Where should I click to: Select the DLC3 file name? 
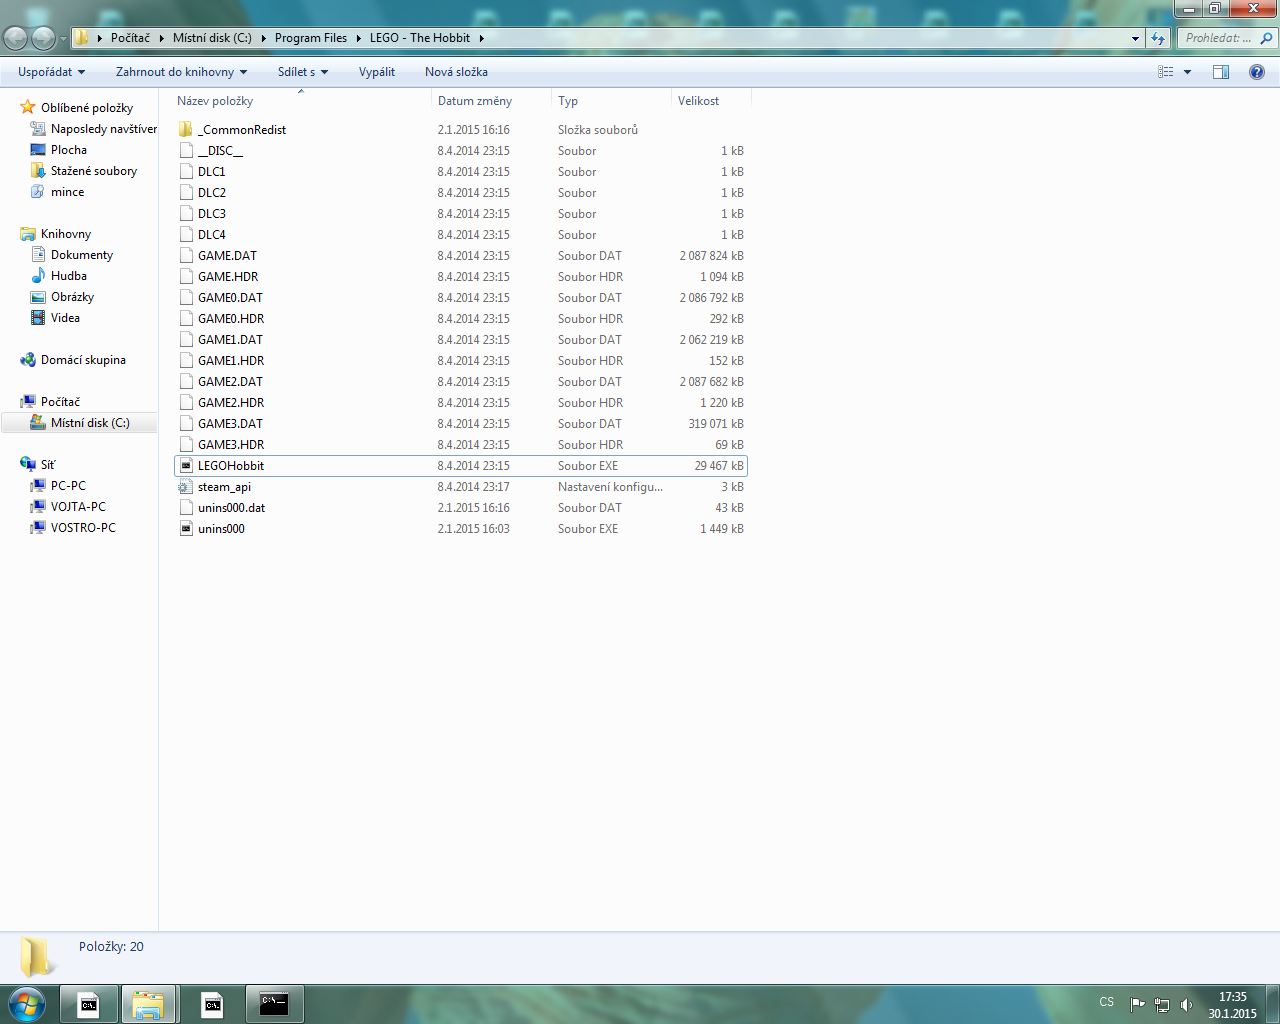[x=212, y=214]
